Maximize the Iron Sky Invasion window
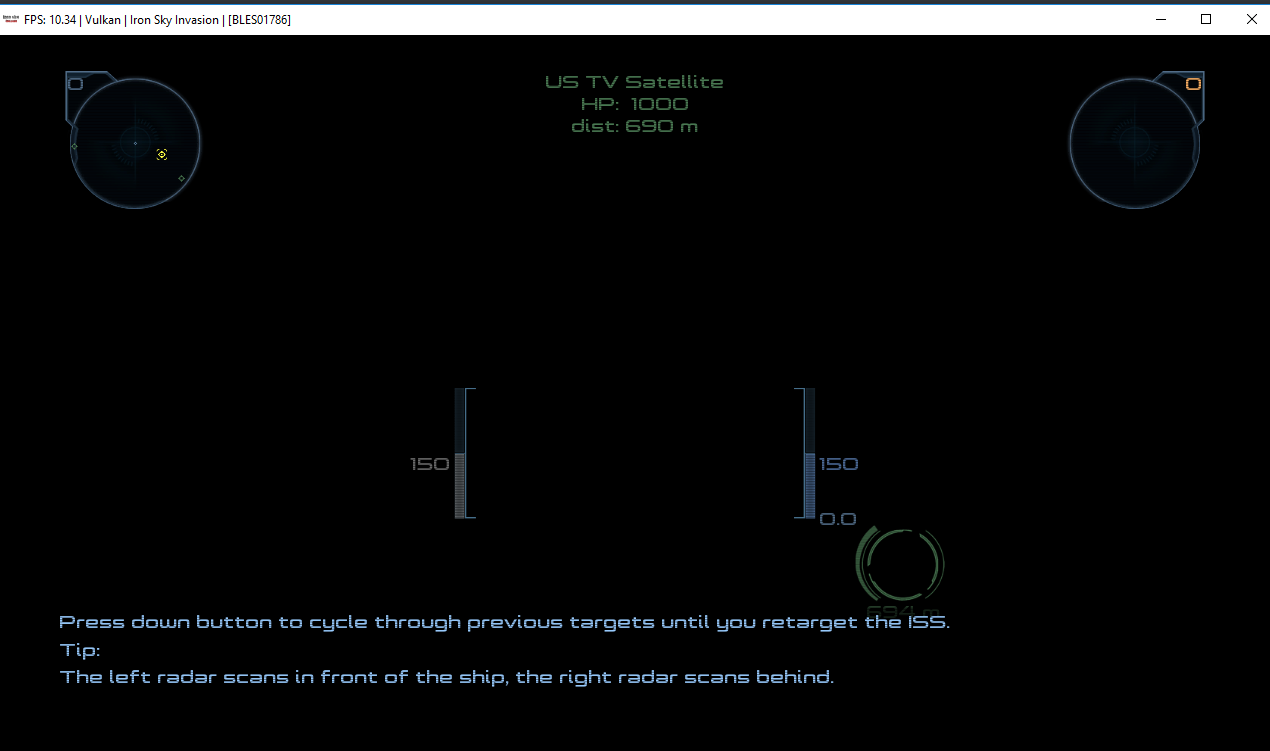This screenshot has width=1270, height=751. click(1206, 19)
